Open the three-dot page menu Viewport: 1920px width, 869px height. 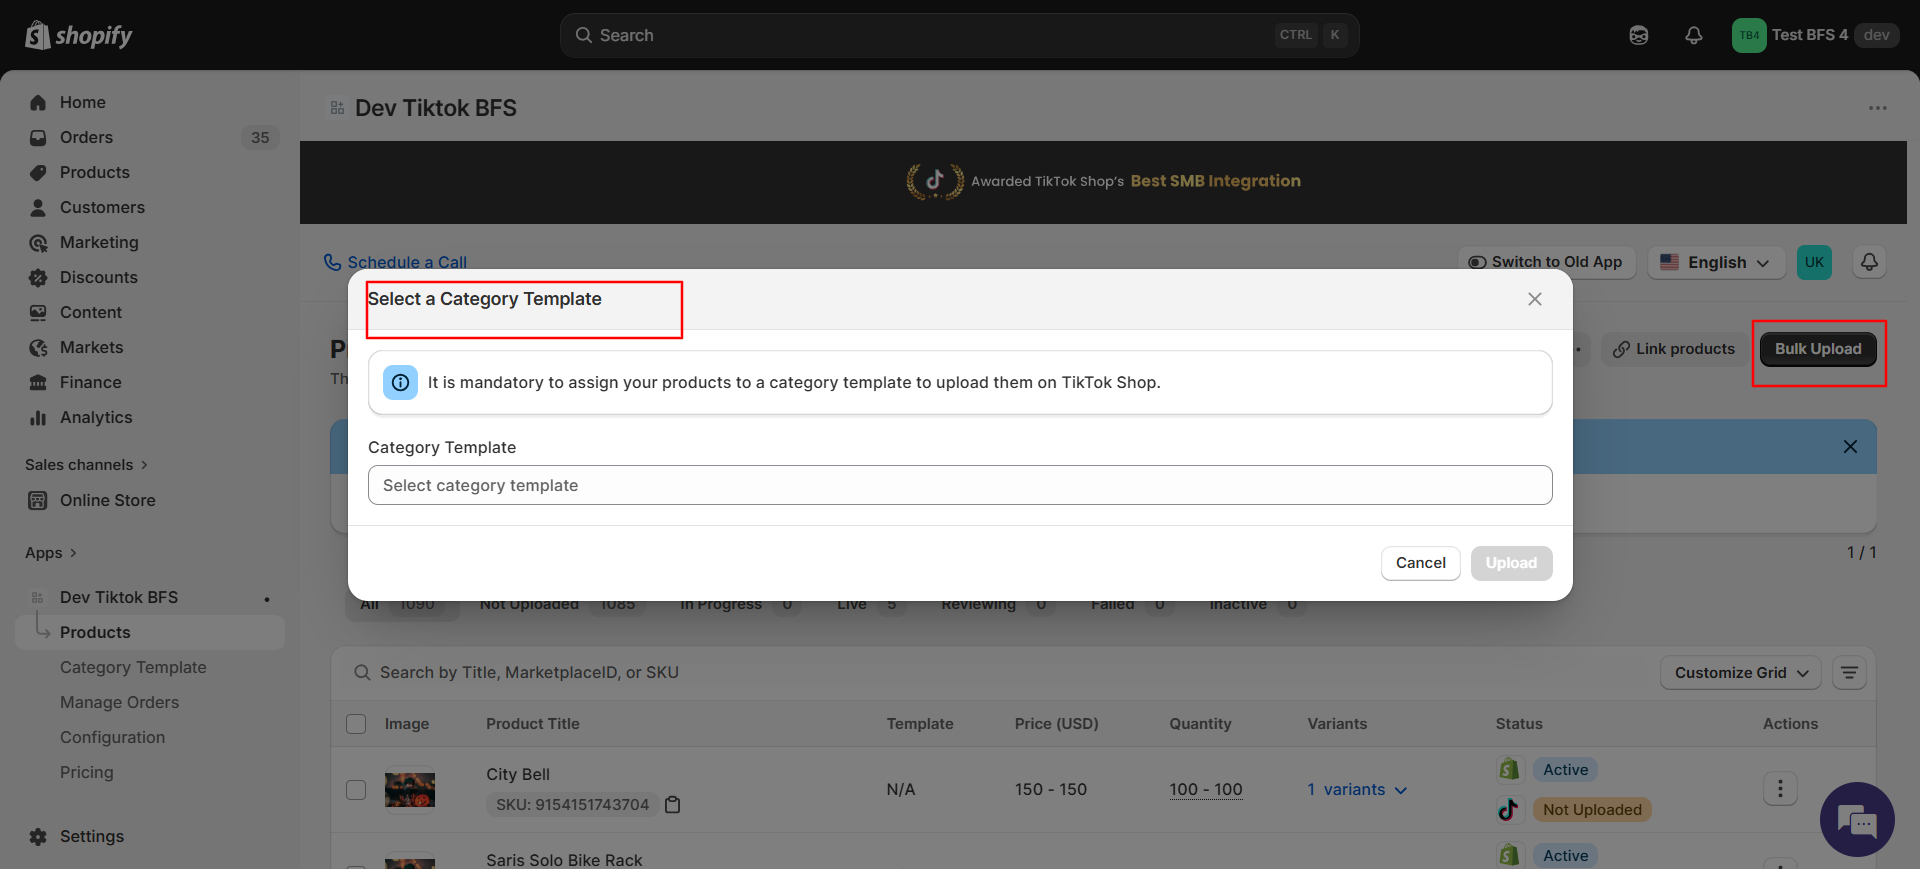click(1877, 108)
